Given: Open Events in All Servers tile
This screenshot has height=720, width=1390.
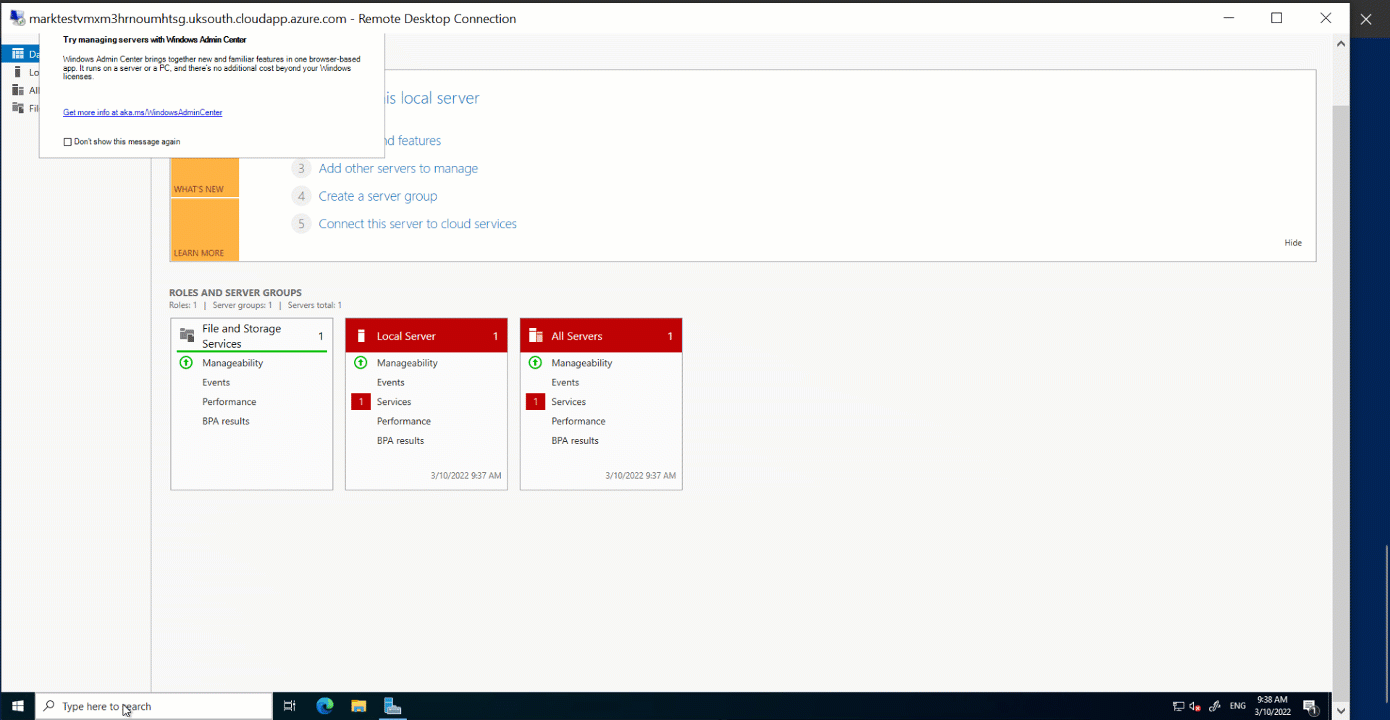Looking at the screenshot, I should tap(565, 382).
